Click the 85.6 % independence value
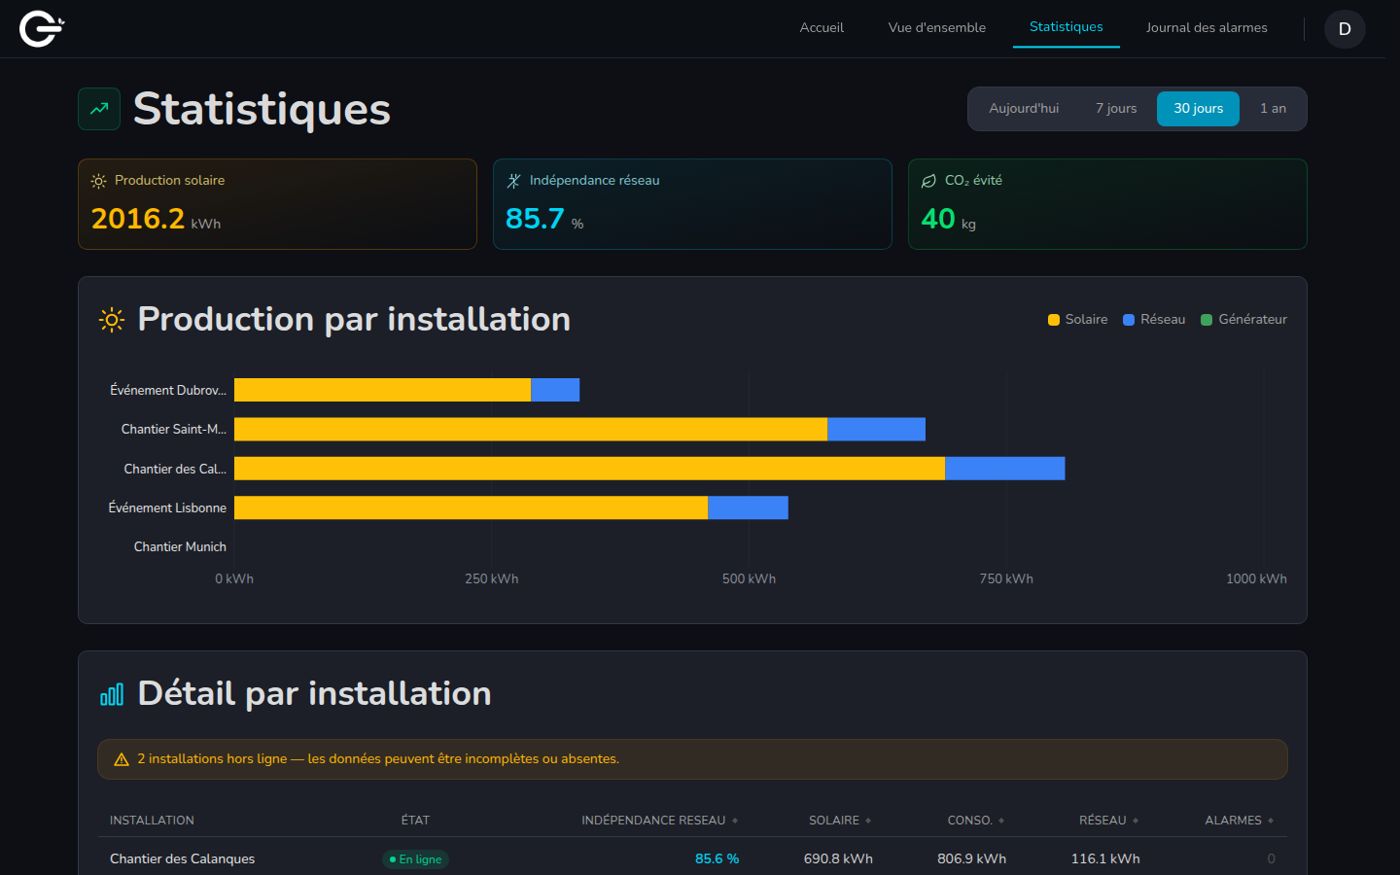The height and width of the screenshot is (875, 1400). pos(717,859)
